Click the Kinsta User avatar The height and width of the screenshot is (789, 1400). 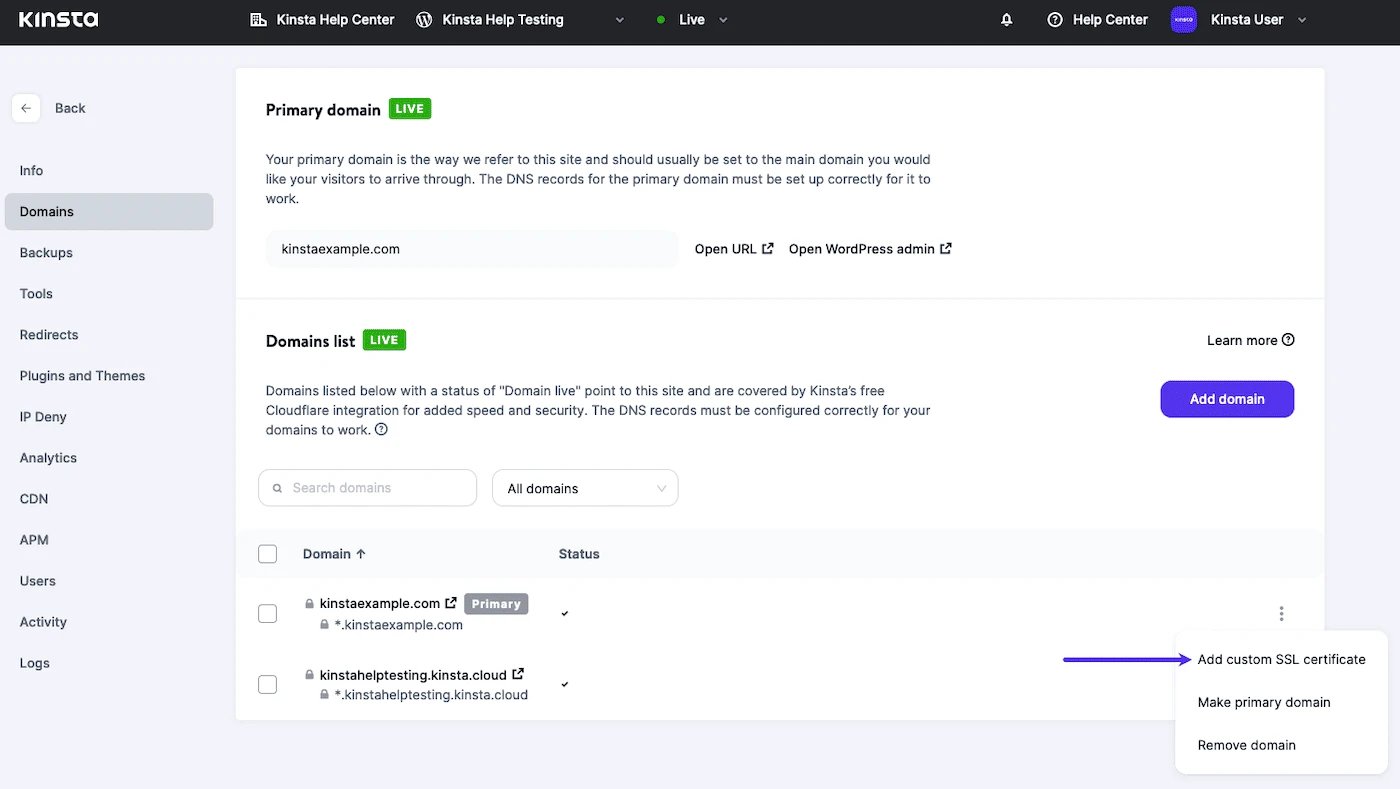point(1184,20)
